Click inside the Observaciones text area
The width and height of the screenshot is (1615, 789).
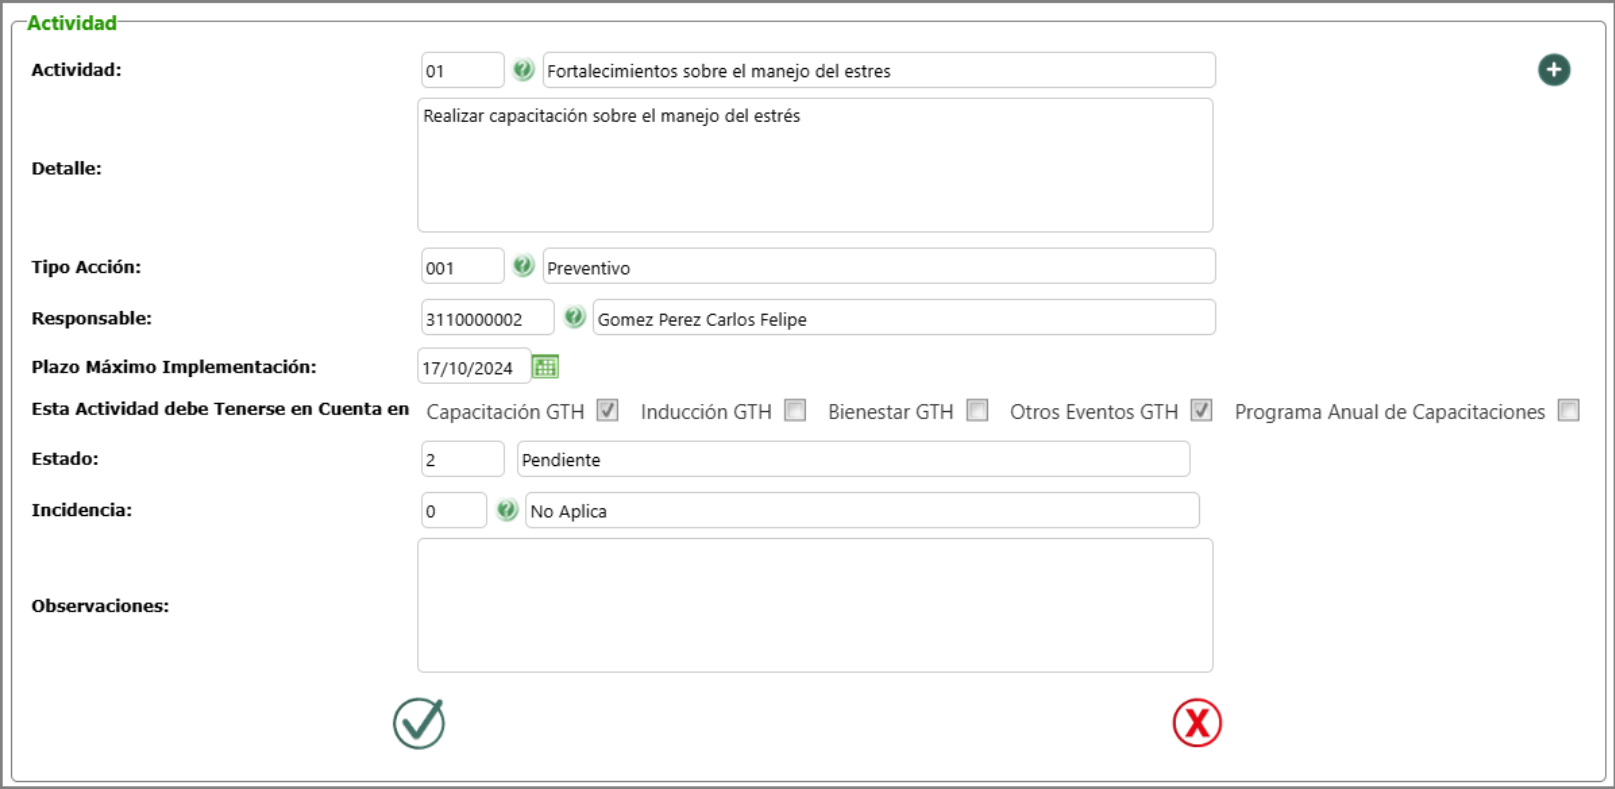[815, 605]
